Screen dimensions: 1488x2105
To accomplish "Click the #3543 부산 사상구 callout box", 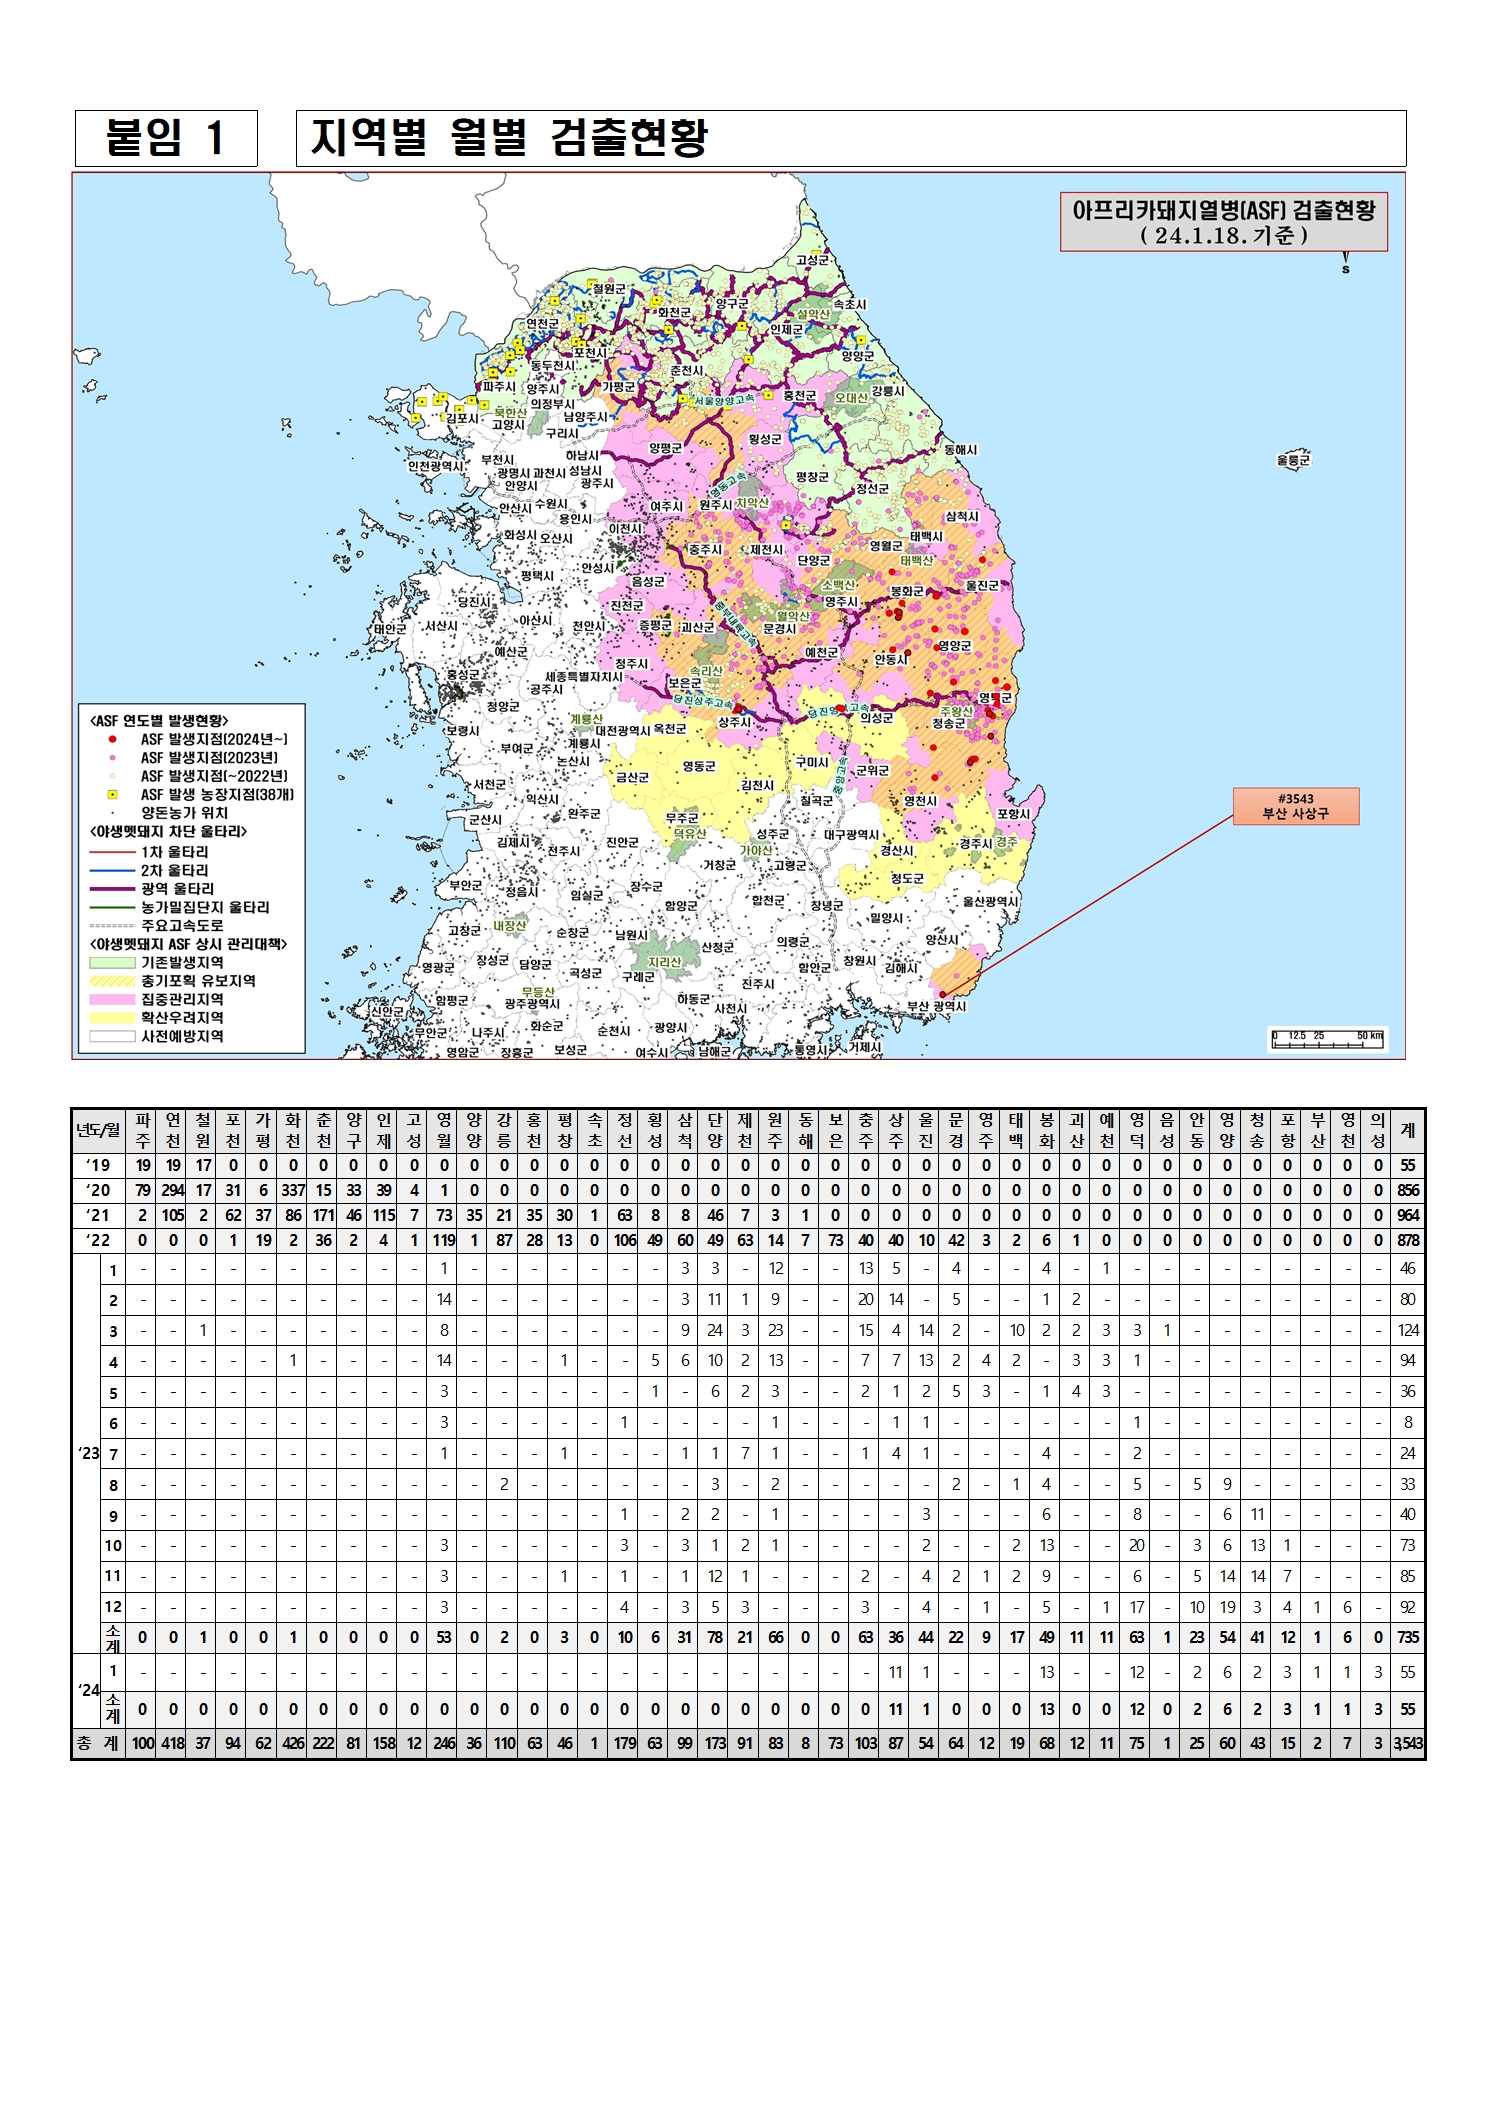I will pos(1295,806).
